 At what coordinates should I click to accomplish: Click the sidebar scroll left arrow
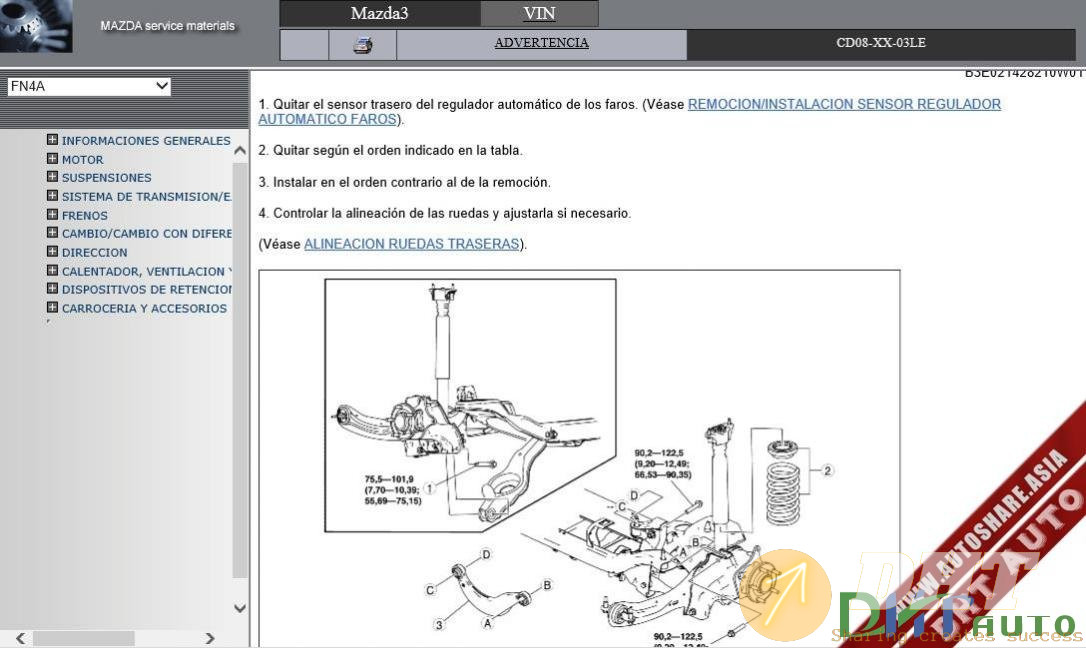(x=20, y=638)
